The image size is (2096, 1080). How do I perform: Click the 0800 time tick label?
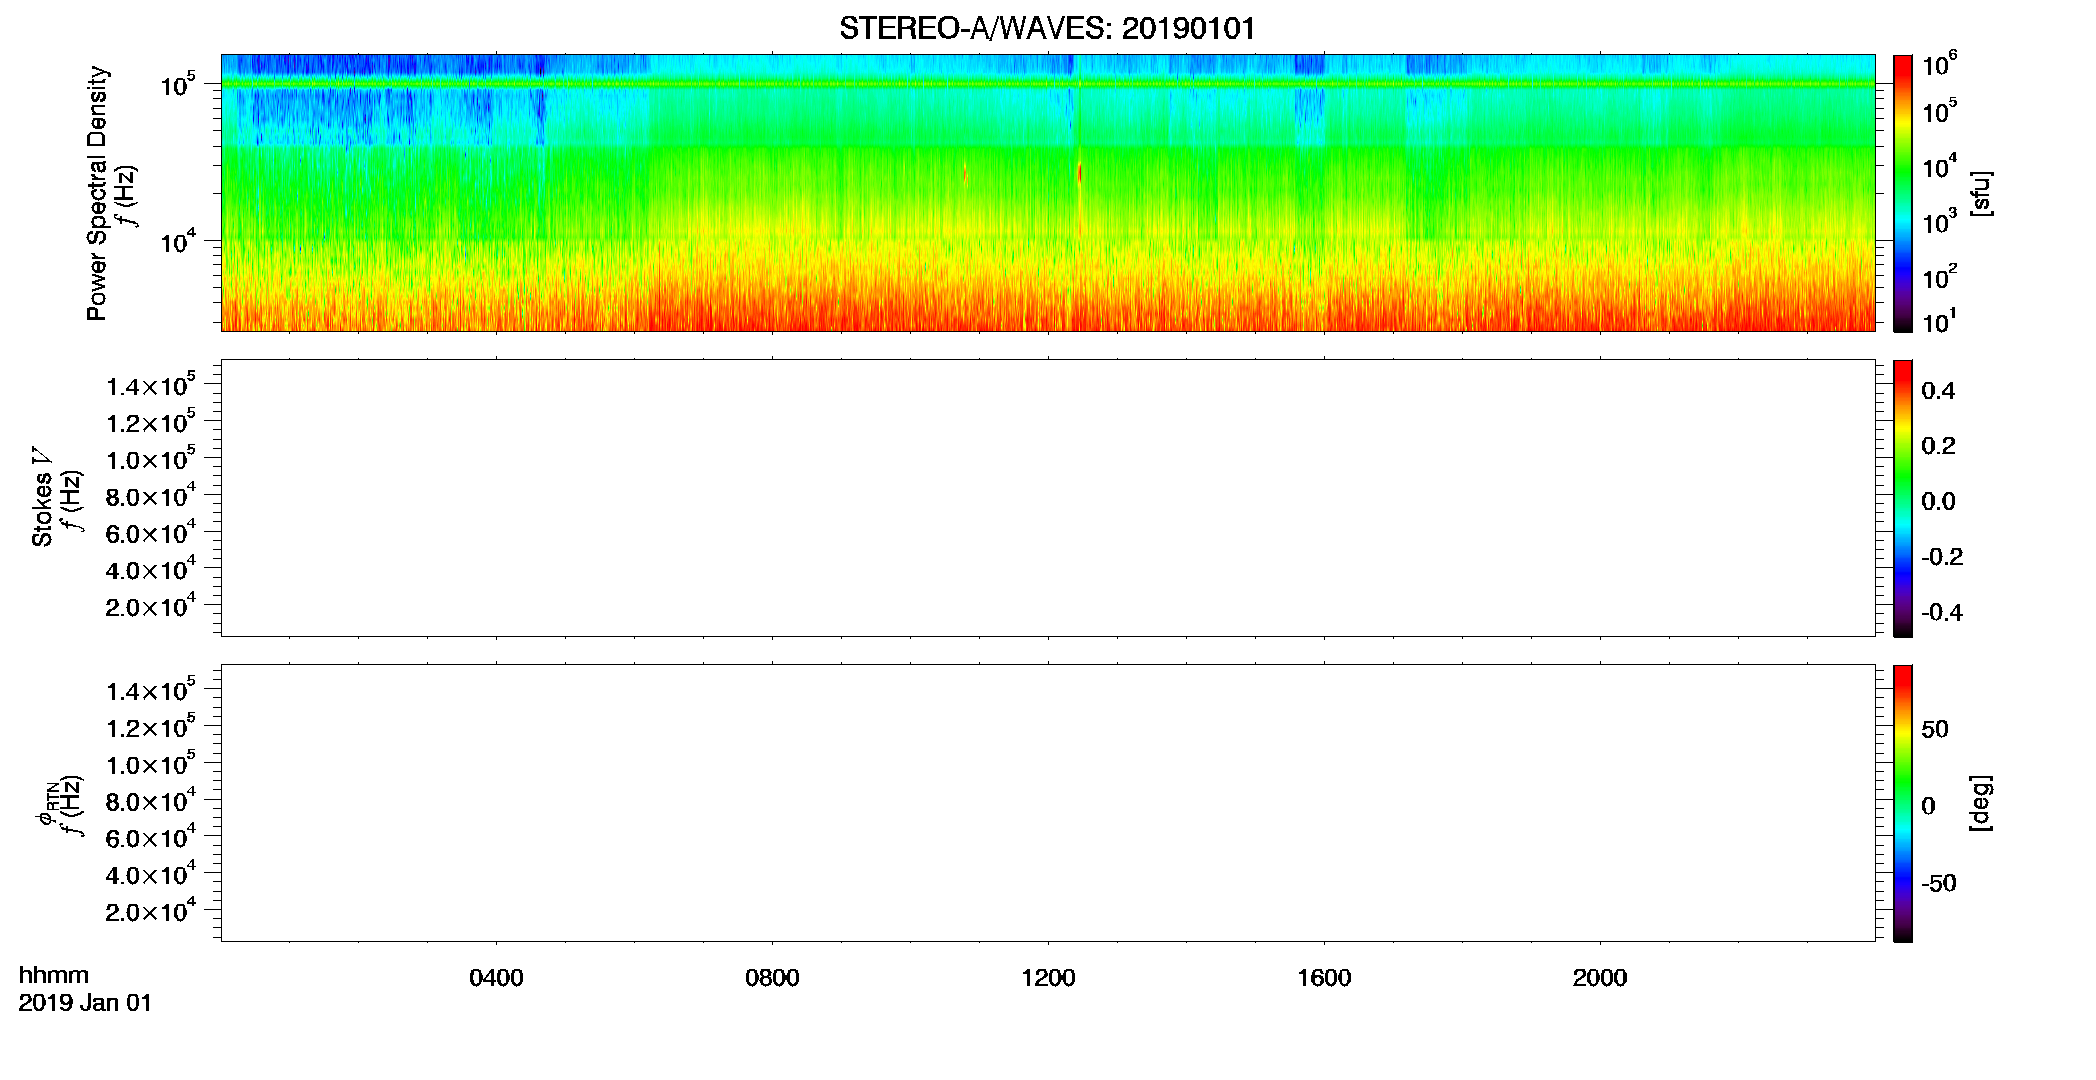[x=772, y=978]
